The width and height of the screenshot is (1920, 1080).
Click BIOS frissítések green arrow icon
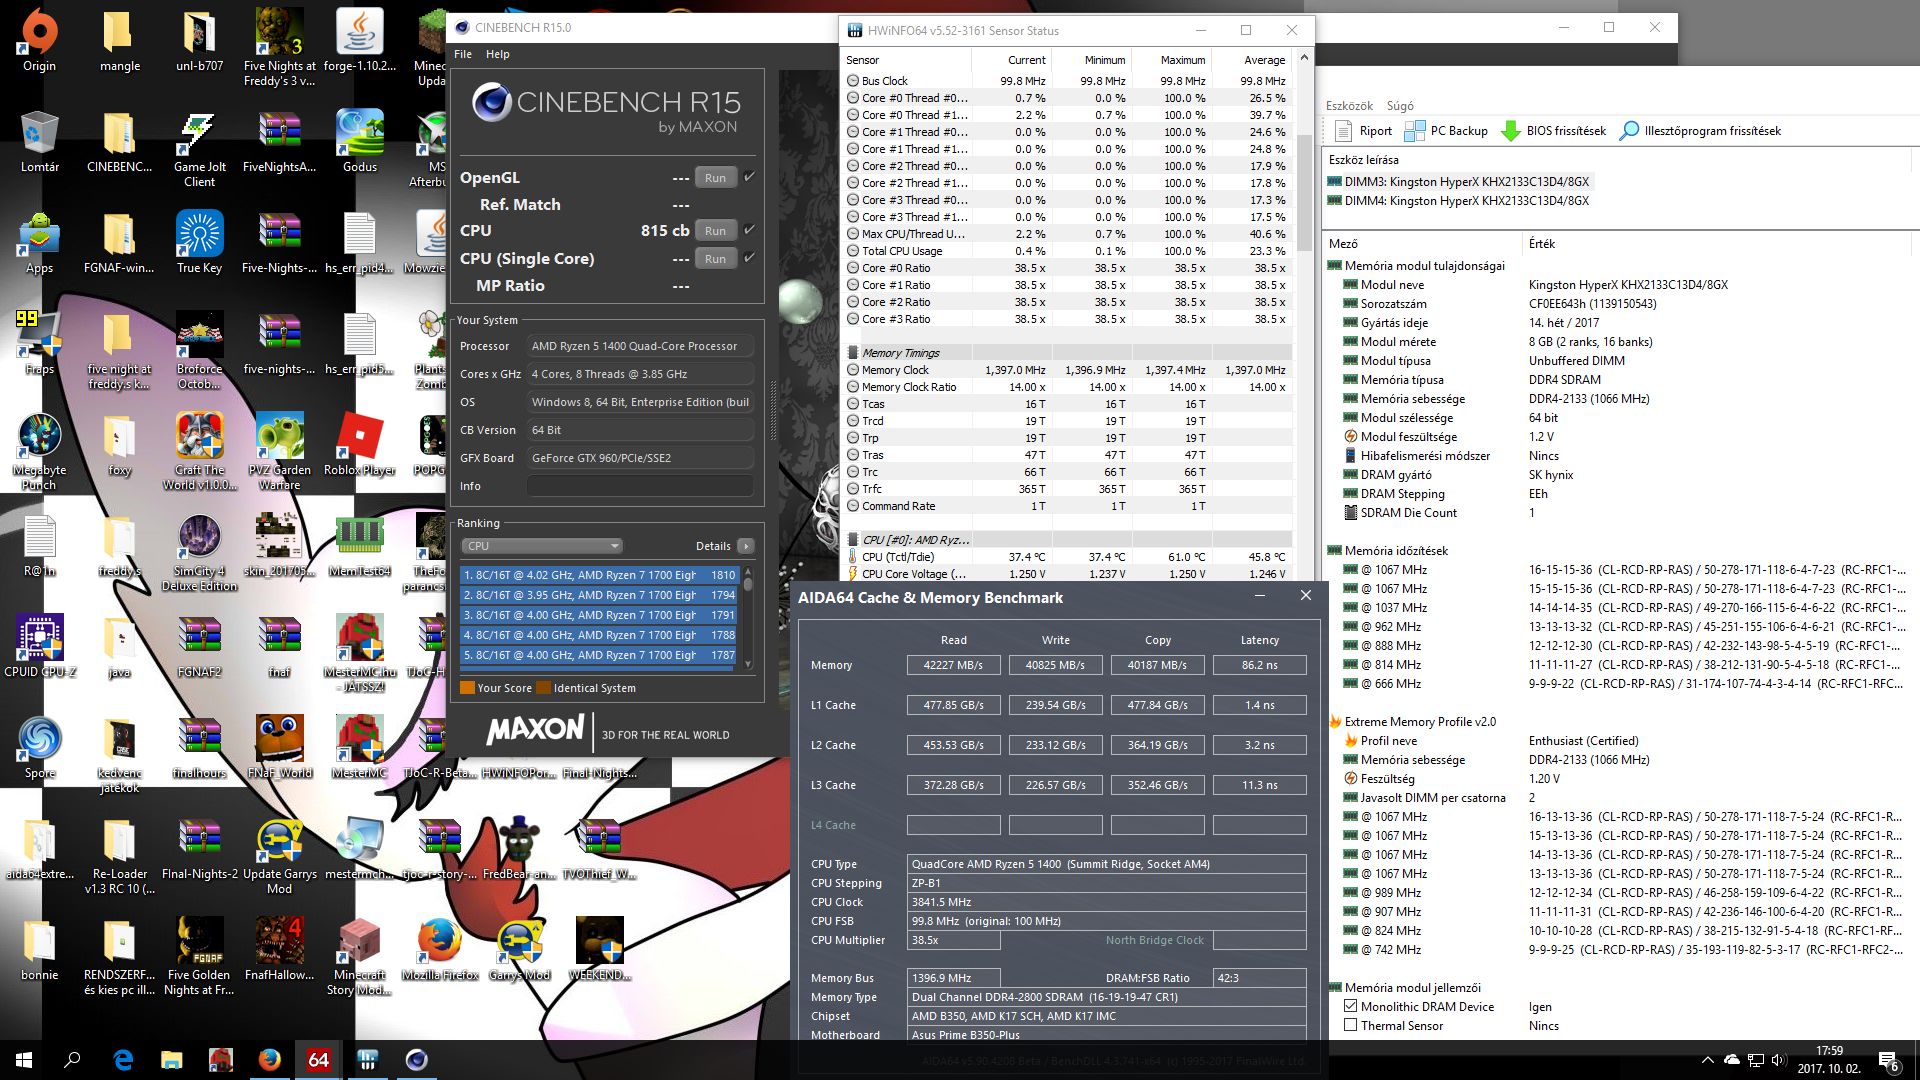point(1511,131)
